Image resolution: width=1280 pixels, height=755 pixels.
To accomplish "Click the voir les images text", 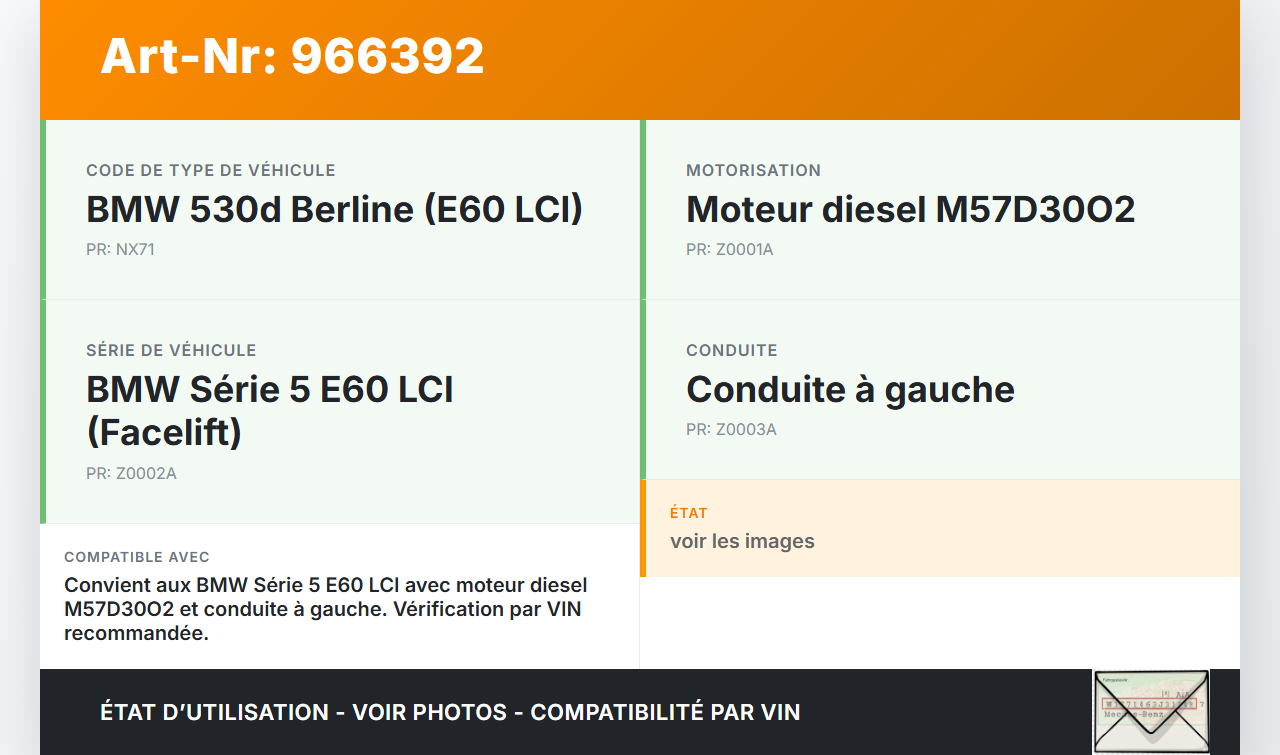I will 742,542.
